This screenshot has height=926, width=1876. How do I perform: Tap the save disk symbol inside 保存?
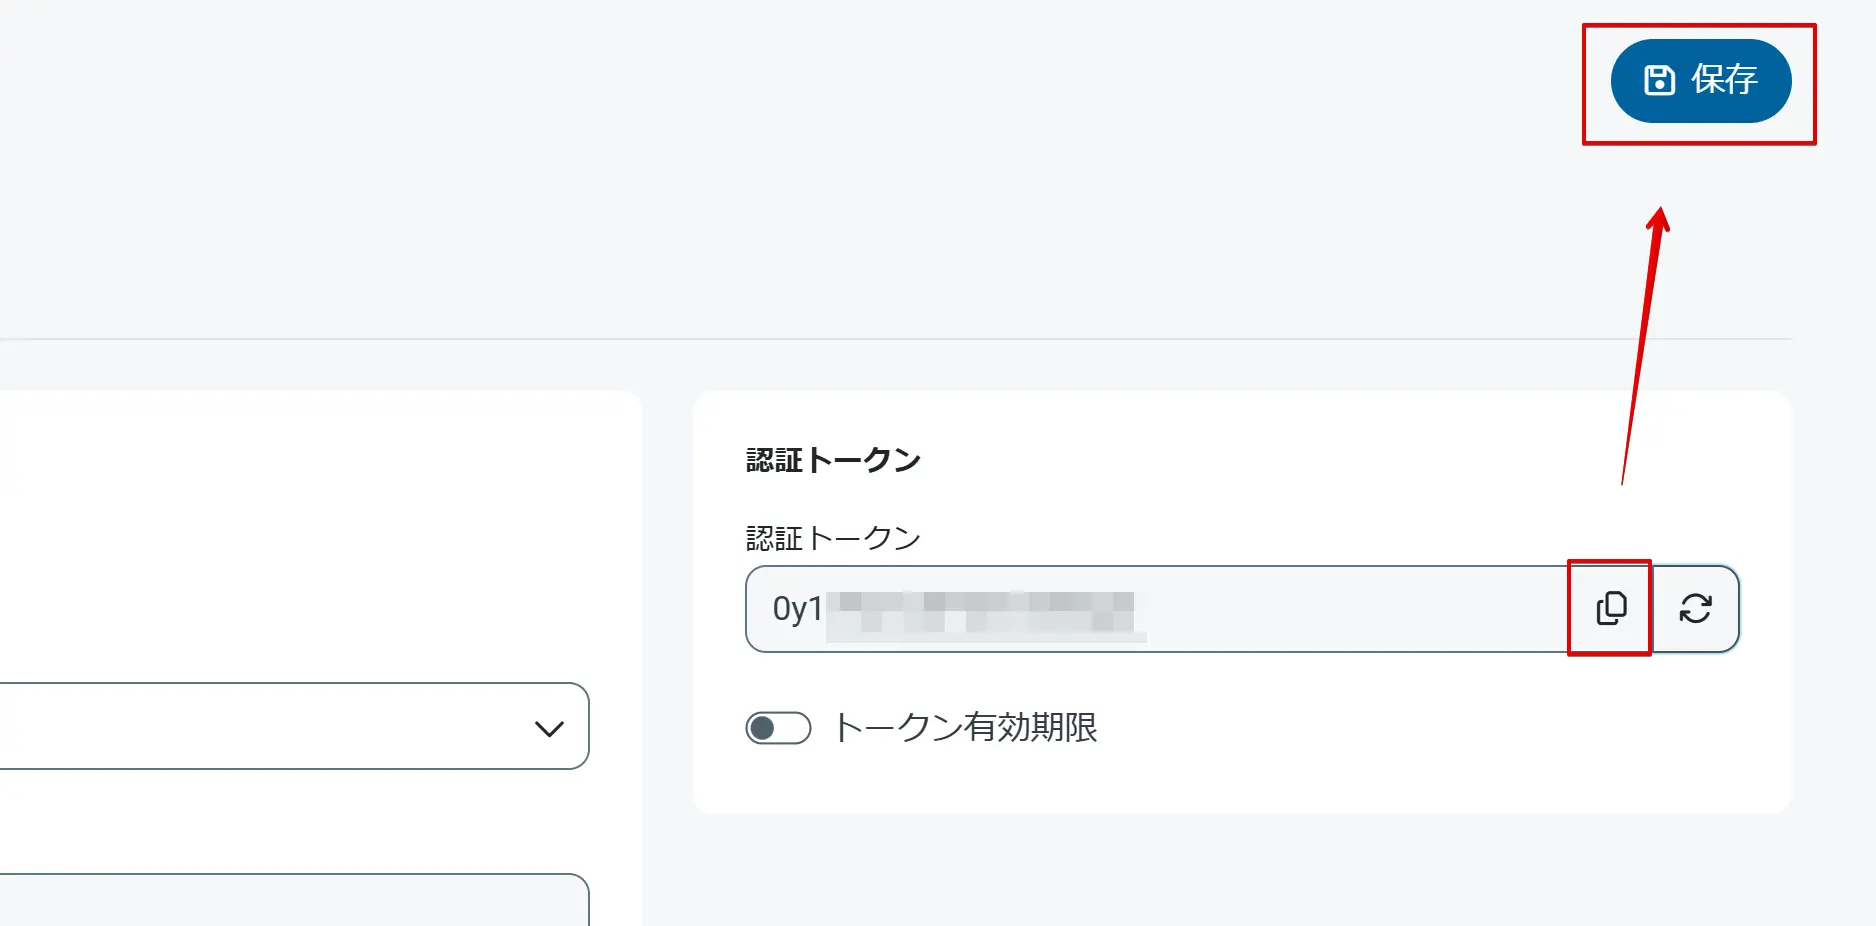pos(1659,81)
